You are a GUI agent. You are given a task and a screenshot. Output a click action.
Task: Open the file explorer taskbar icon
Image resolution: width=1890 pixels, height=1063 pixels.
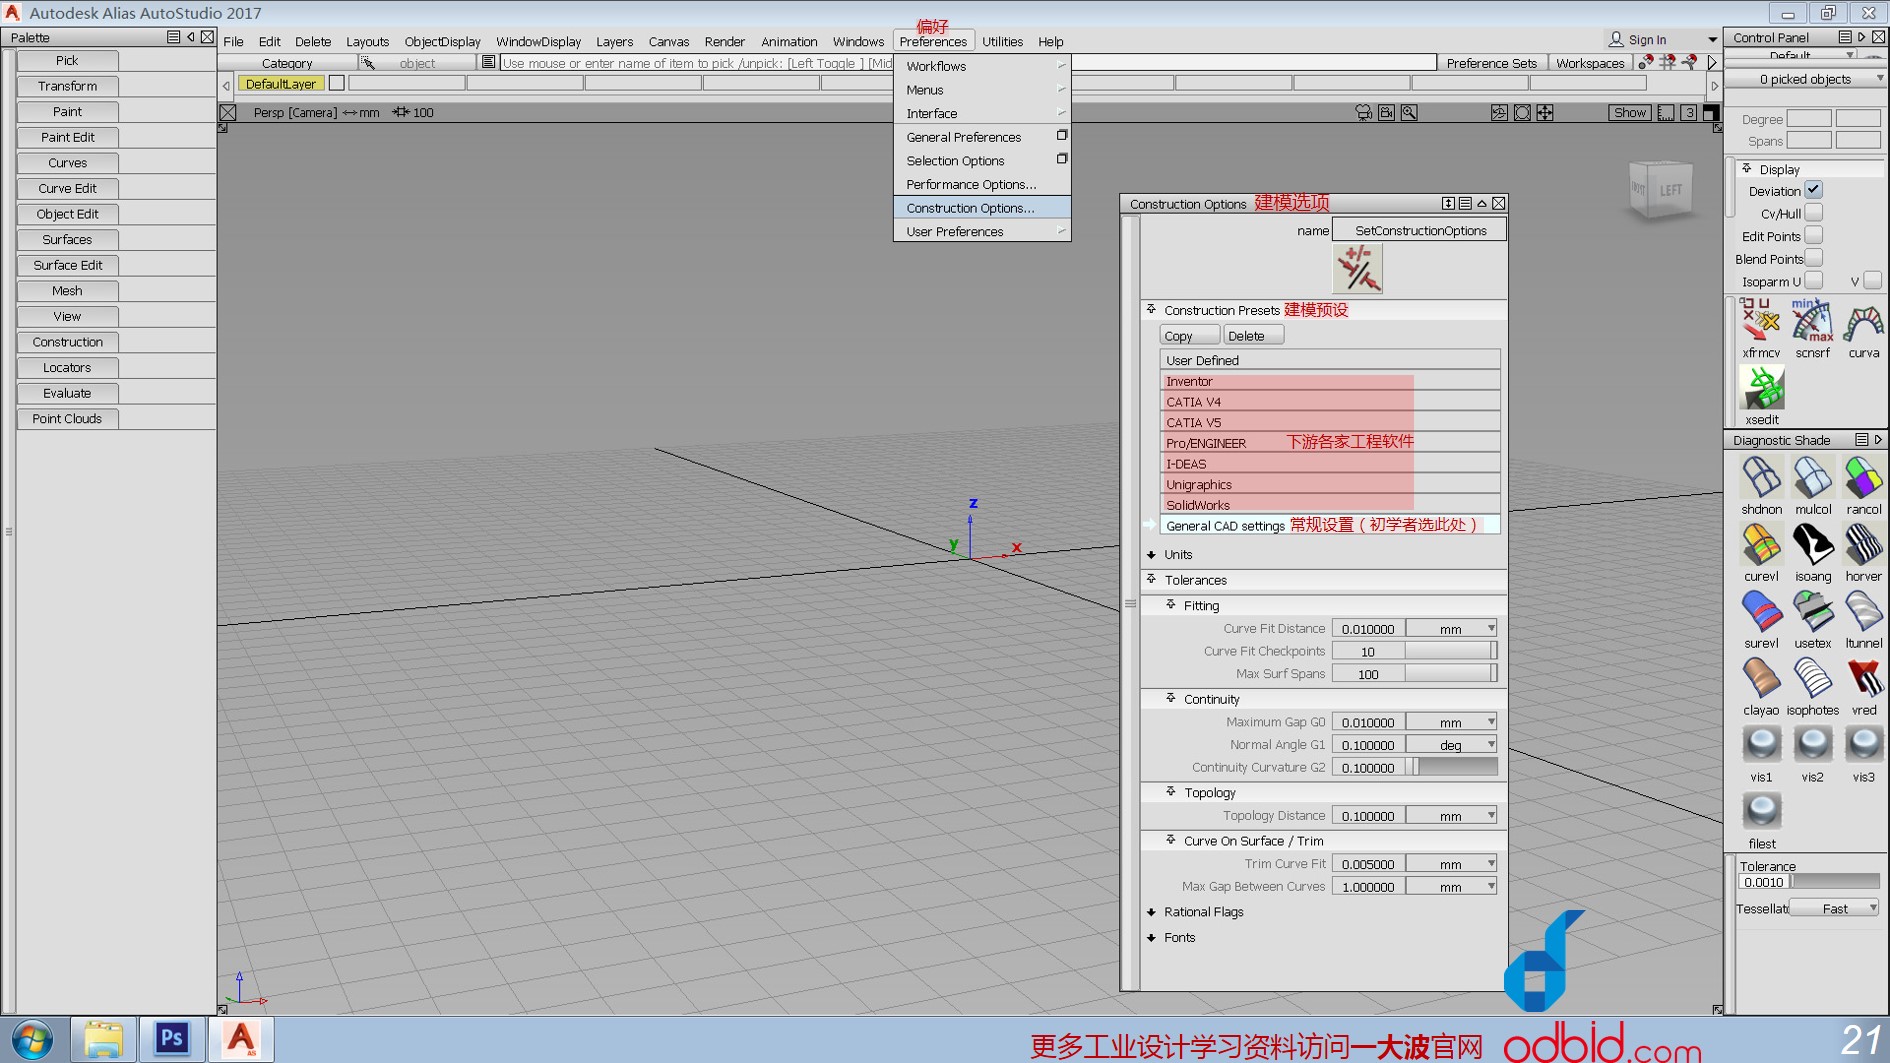102,1038
